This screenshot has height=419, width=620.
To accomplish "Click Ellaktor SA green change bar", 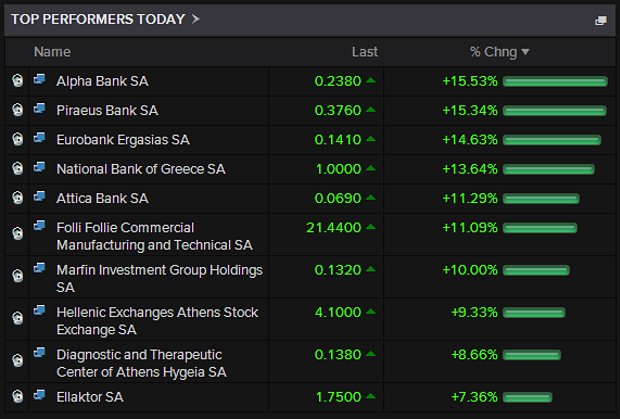I will pyautogui.click(x=527, y=397).
